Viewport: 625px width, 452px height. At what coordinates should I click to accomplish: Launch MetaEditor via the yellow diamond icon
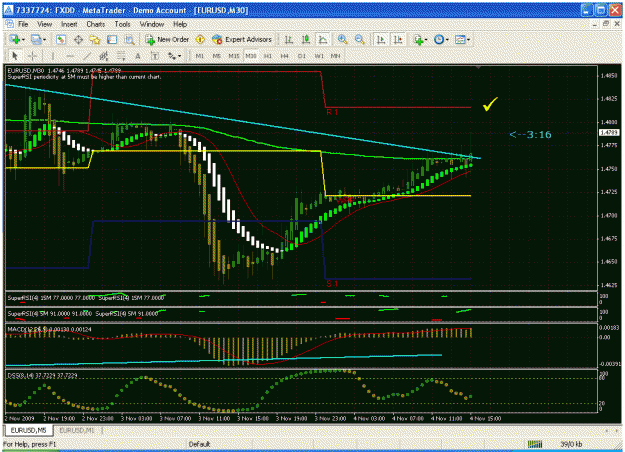[x=200, y=39]
